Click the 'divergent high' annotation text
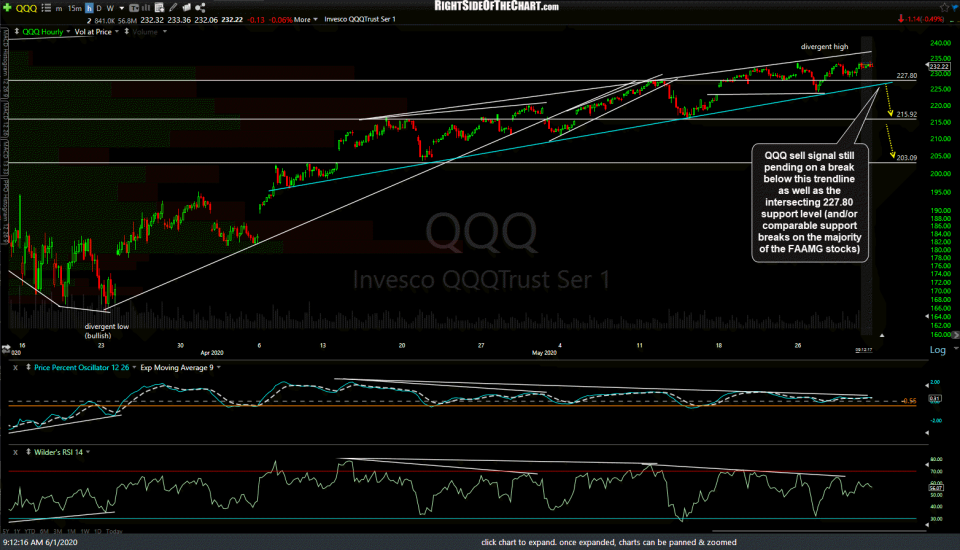Viewport: 960px width, 550px height. [825, 47]
